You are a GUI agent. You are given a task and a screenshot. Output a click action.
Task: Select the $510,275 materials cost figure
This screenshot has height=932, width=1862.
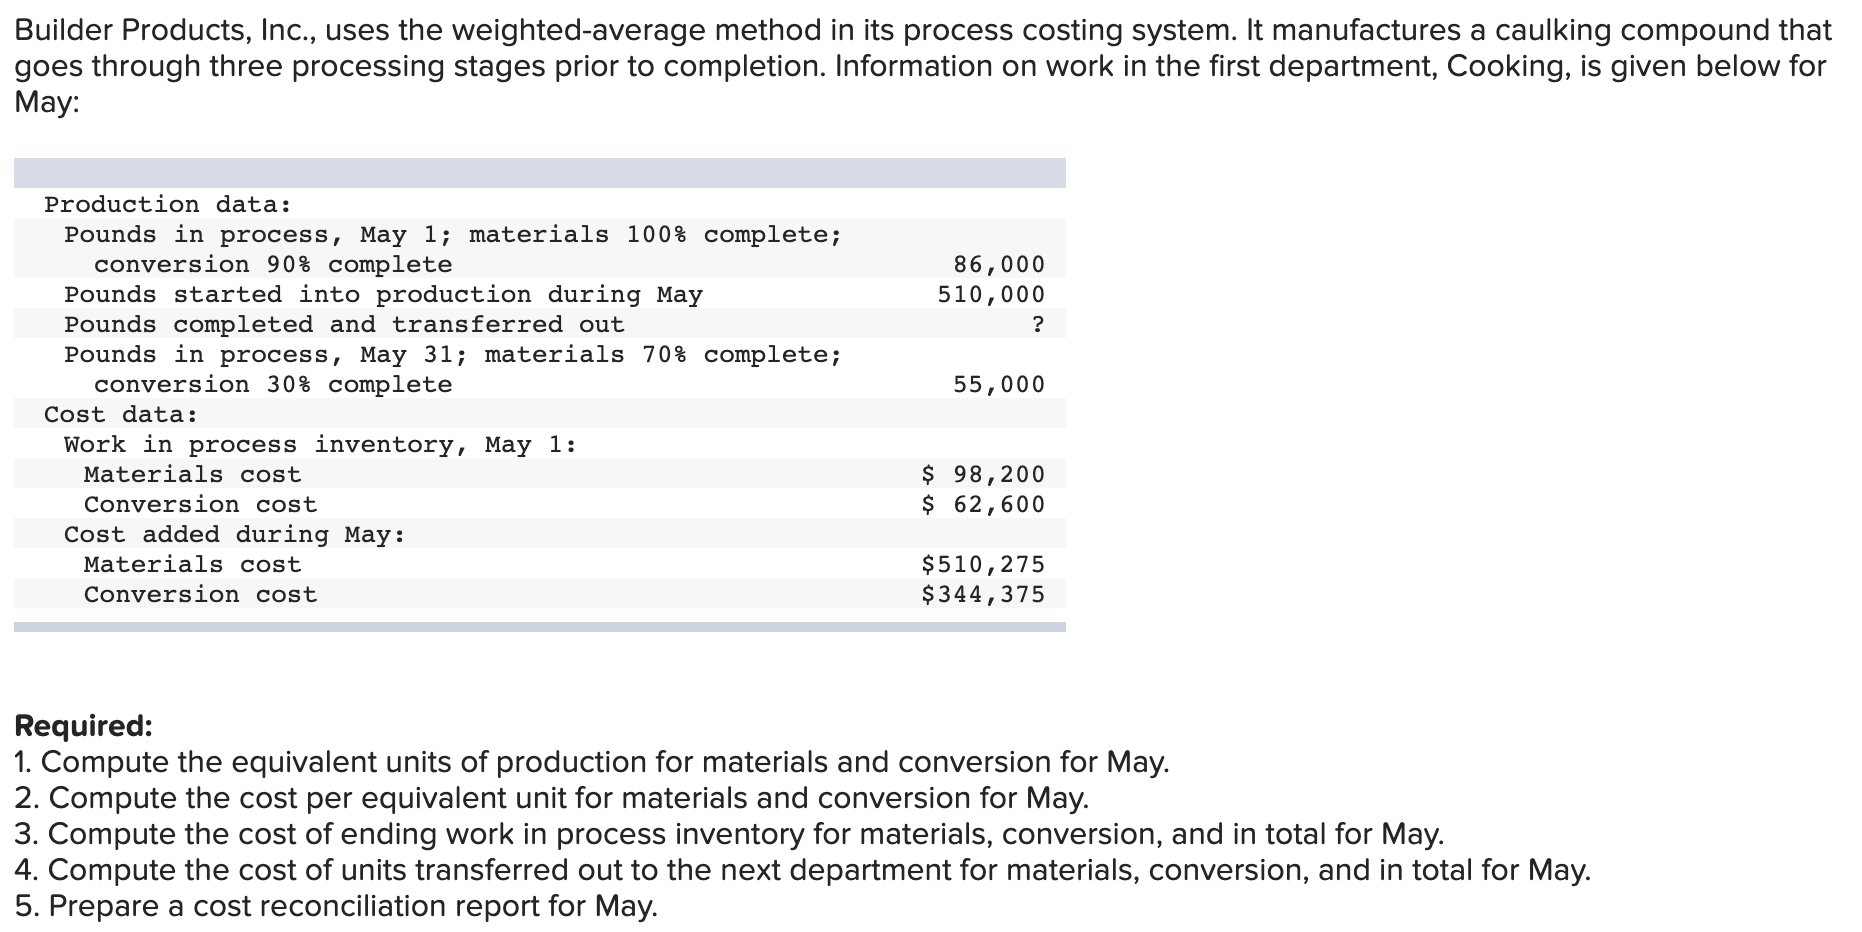coord(981,563)
